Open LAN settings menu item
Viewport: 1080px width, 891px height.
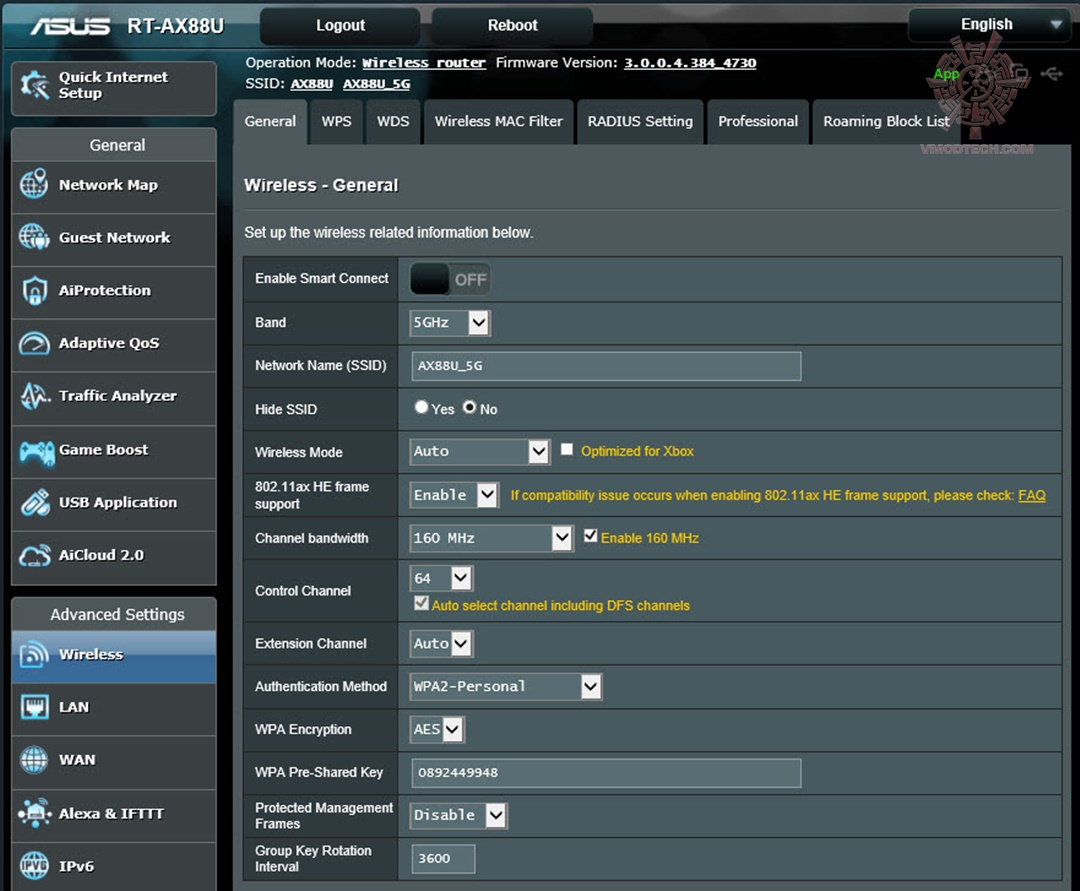click(114, 709)
